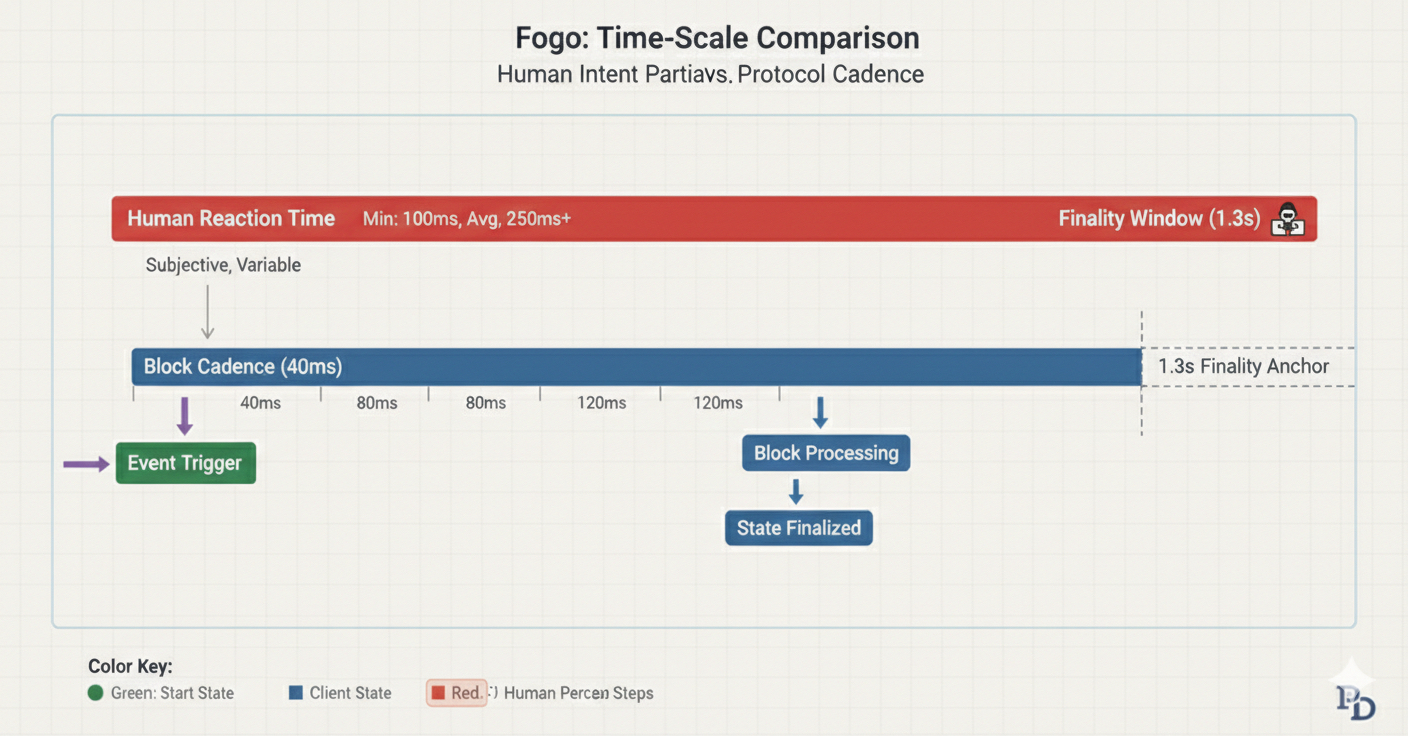This screenshot has width=1408, height=736.
Task: Click the 1.3s Finality Anchor label
Action: pos(1243,367)
